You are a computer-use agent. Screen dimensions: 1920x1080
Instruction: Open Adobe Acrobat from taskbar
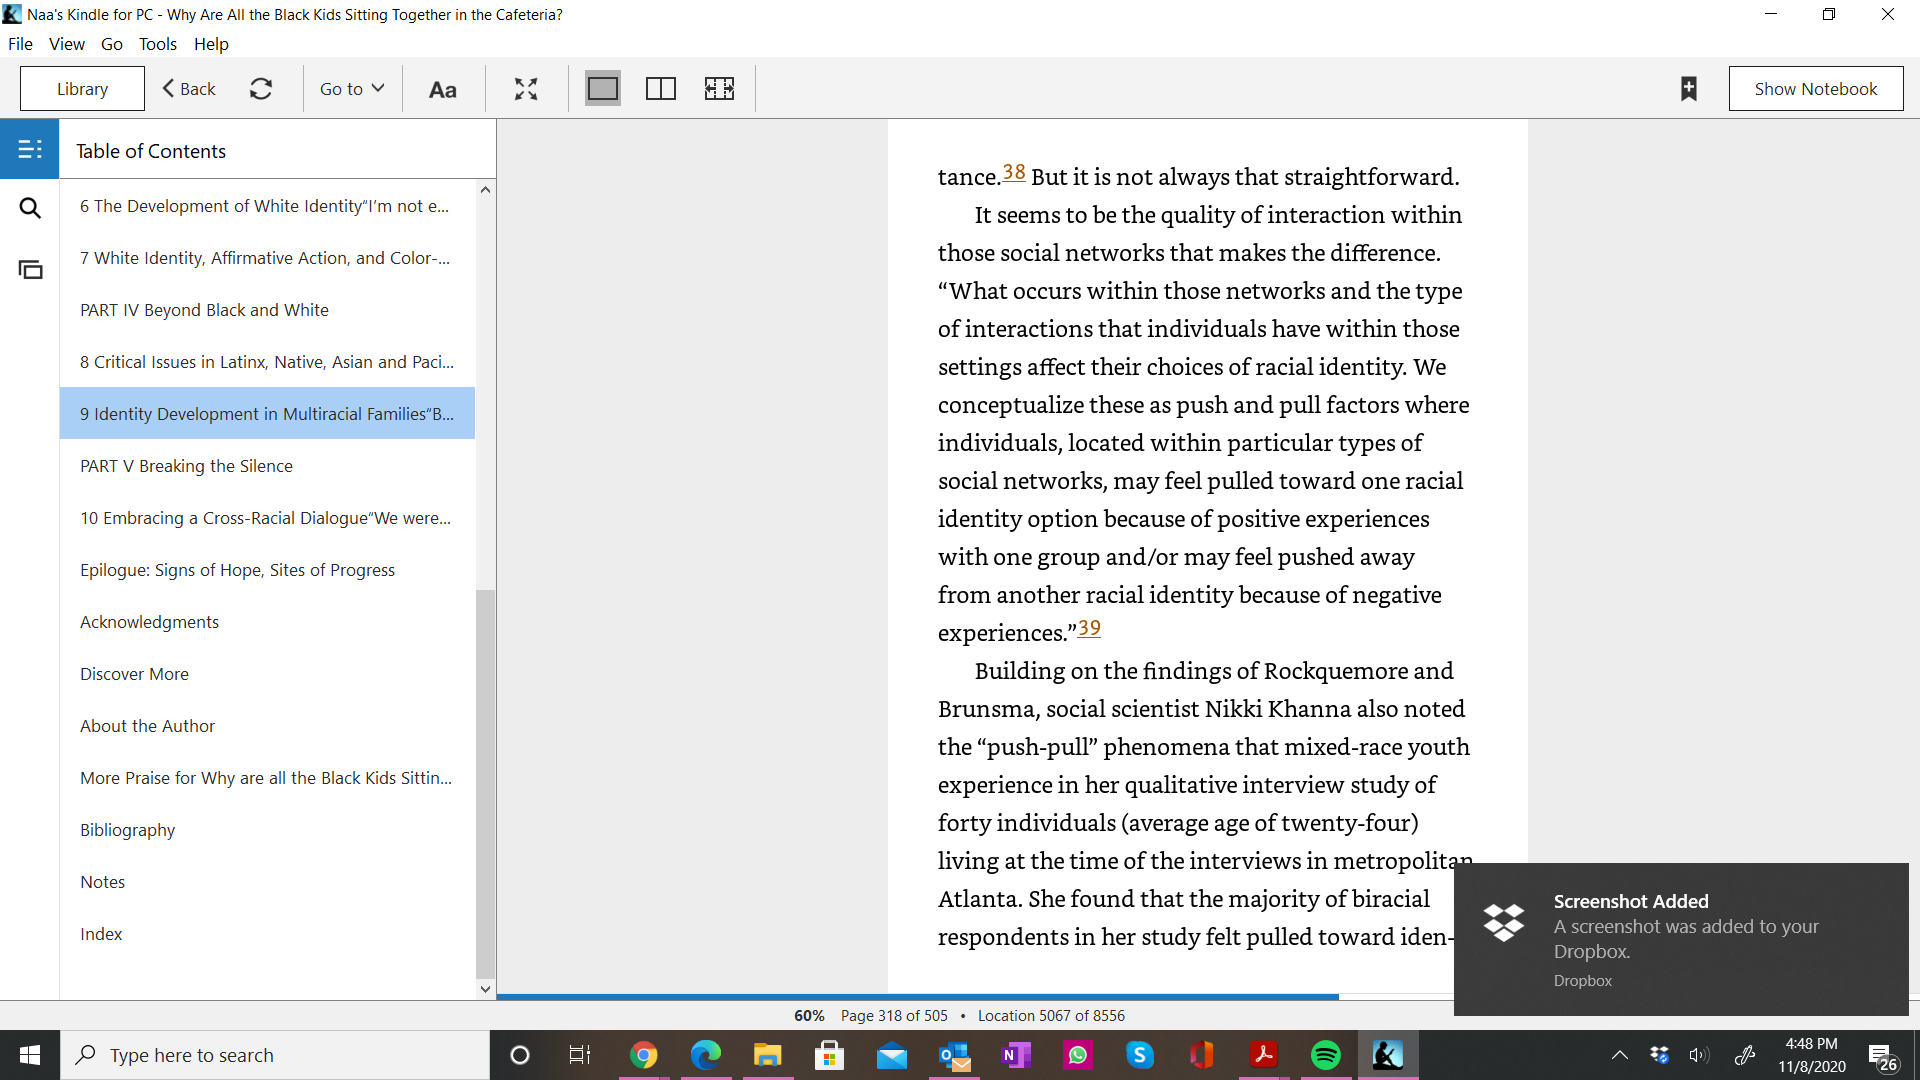[1264, 1055]
